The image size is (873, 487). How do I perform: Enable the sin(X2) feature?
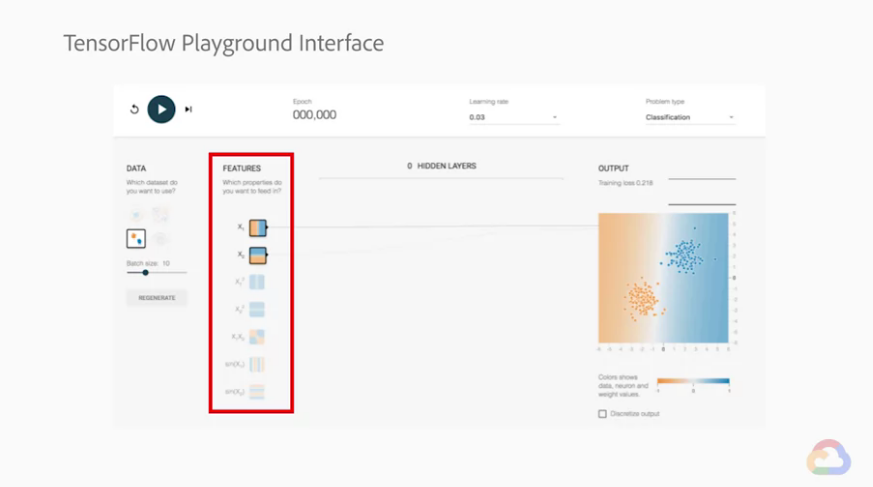click(257, 391)
